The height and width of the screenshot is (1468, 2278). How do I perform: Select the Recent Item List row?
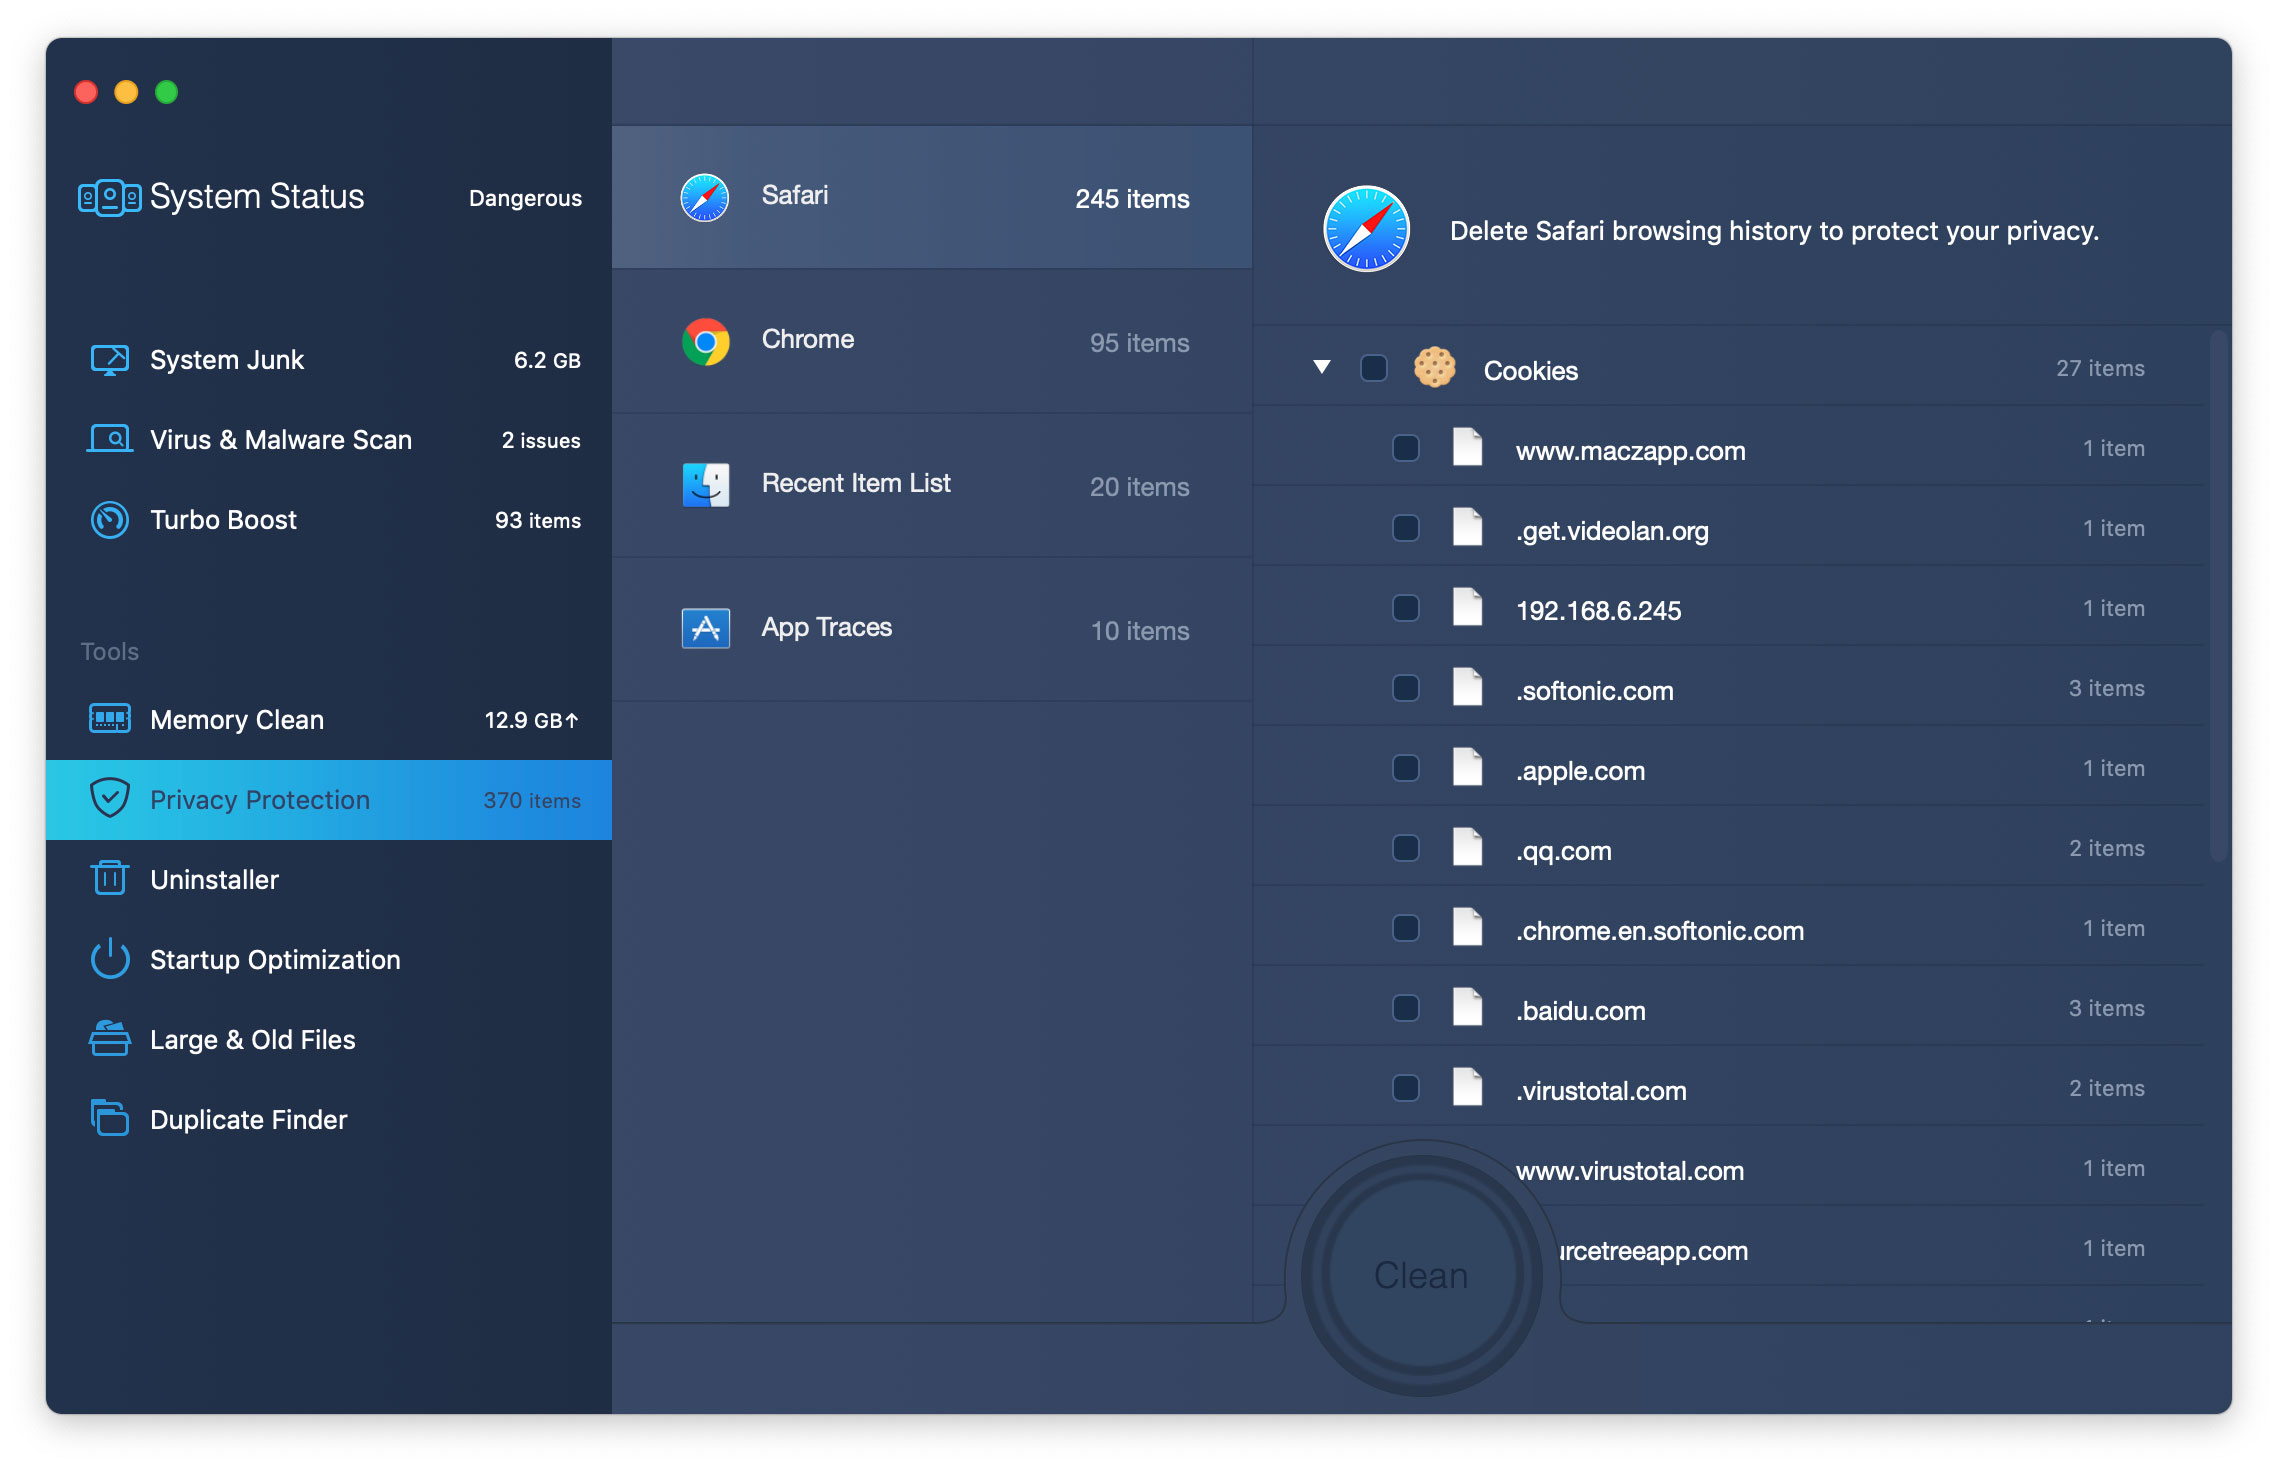click(932, 485)
